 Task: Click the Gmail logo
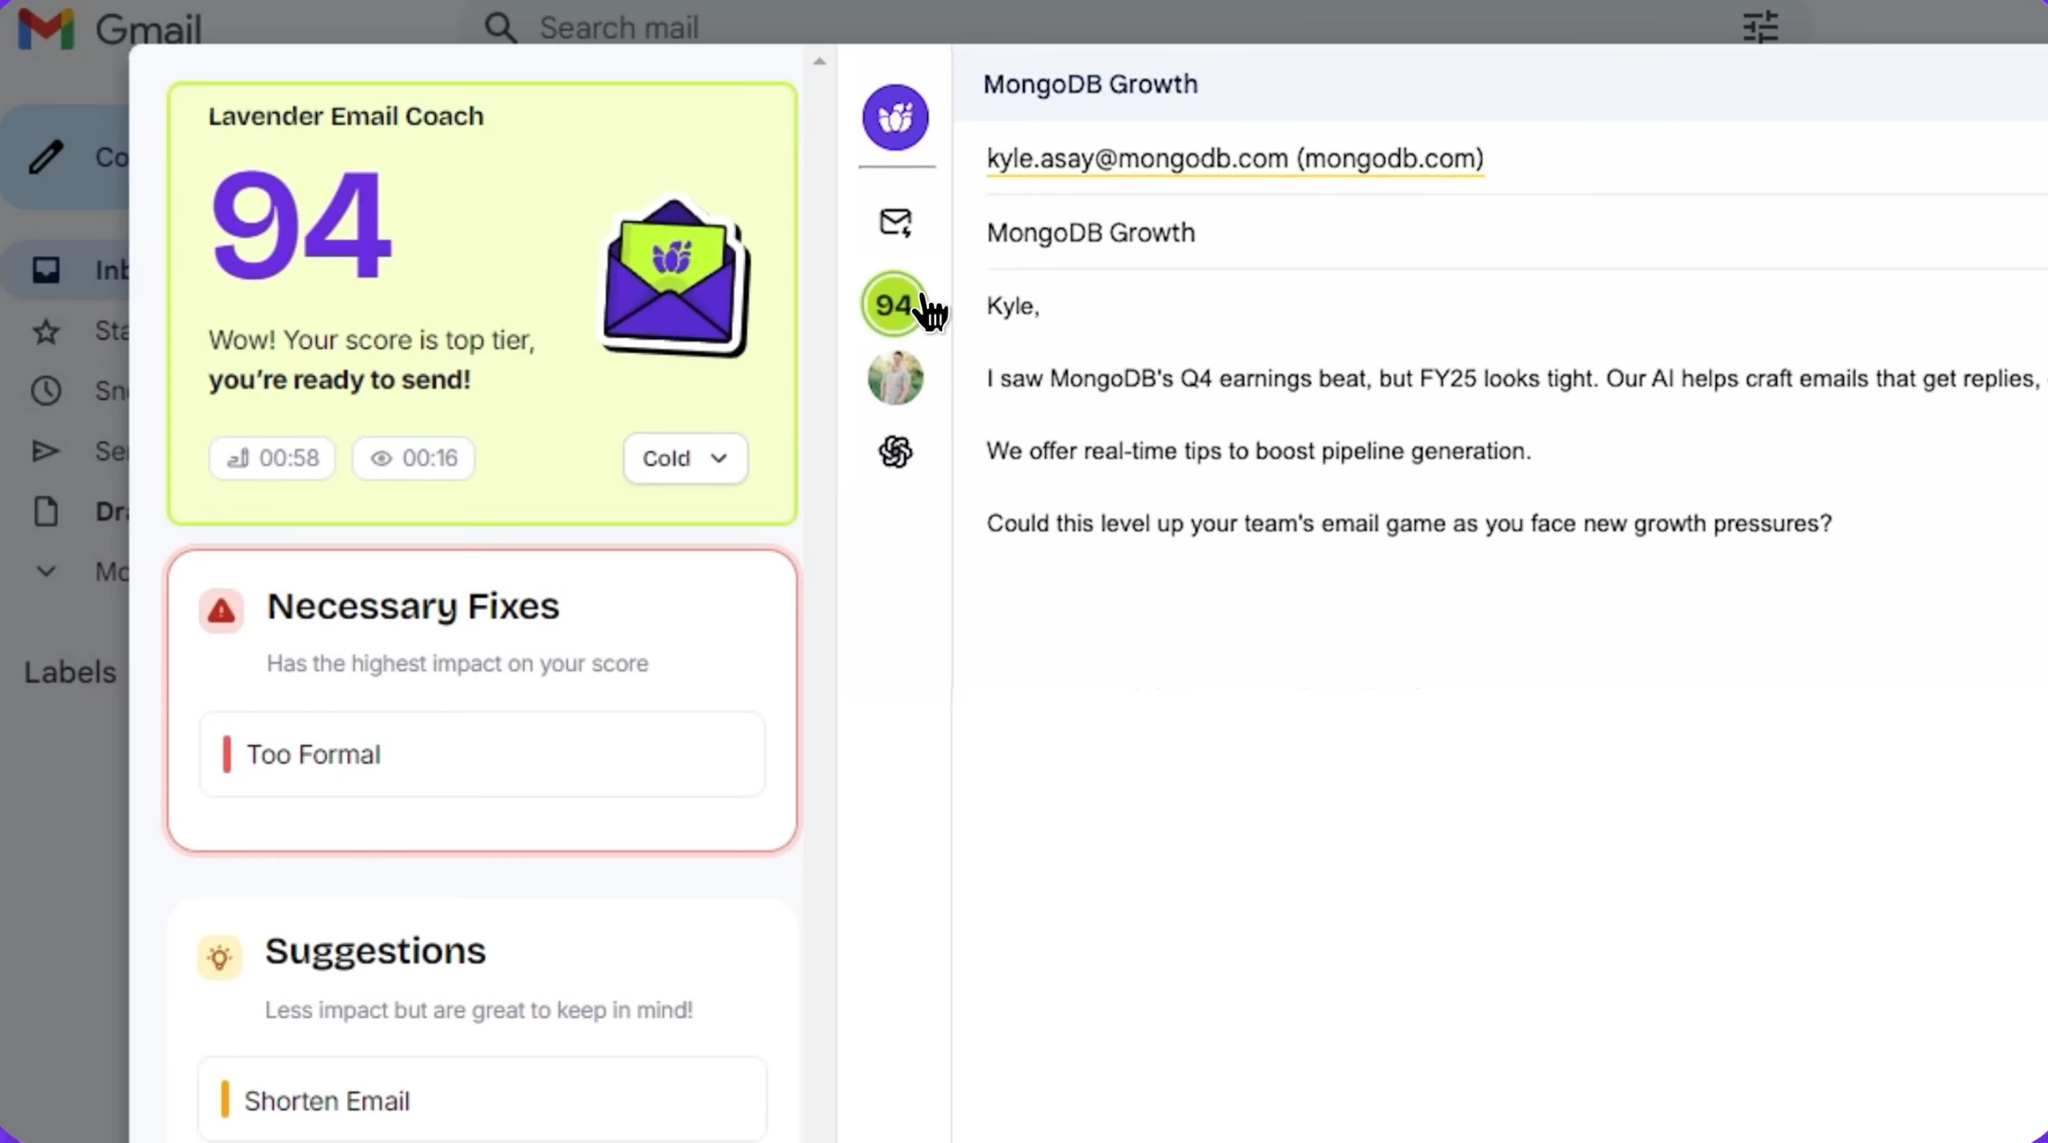[110, 29]
